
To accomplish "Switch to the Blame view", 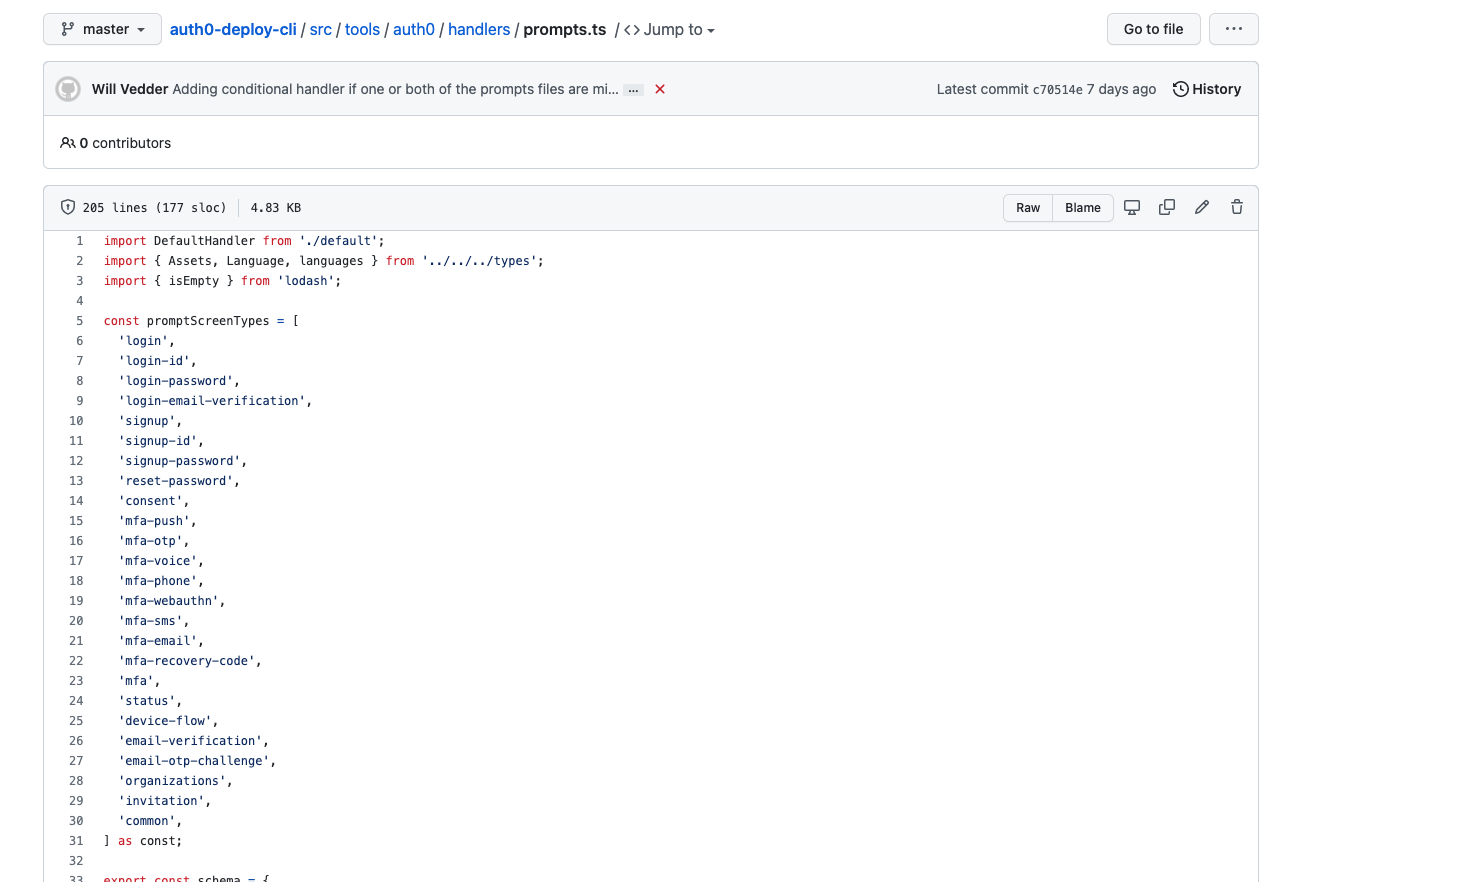I will (x=1082, y=207).
